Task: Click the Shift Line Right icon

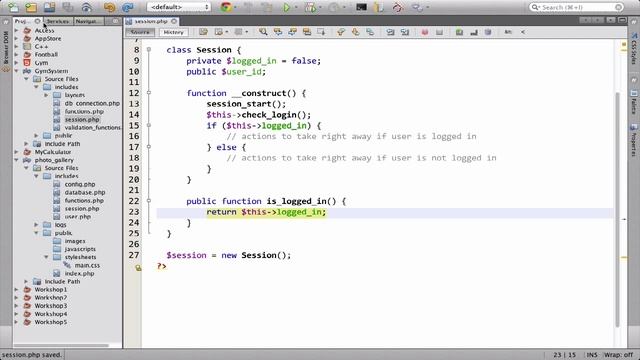Action: pyautogui.click(x=405, y=32)
